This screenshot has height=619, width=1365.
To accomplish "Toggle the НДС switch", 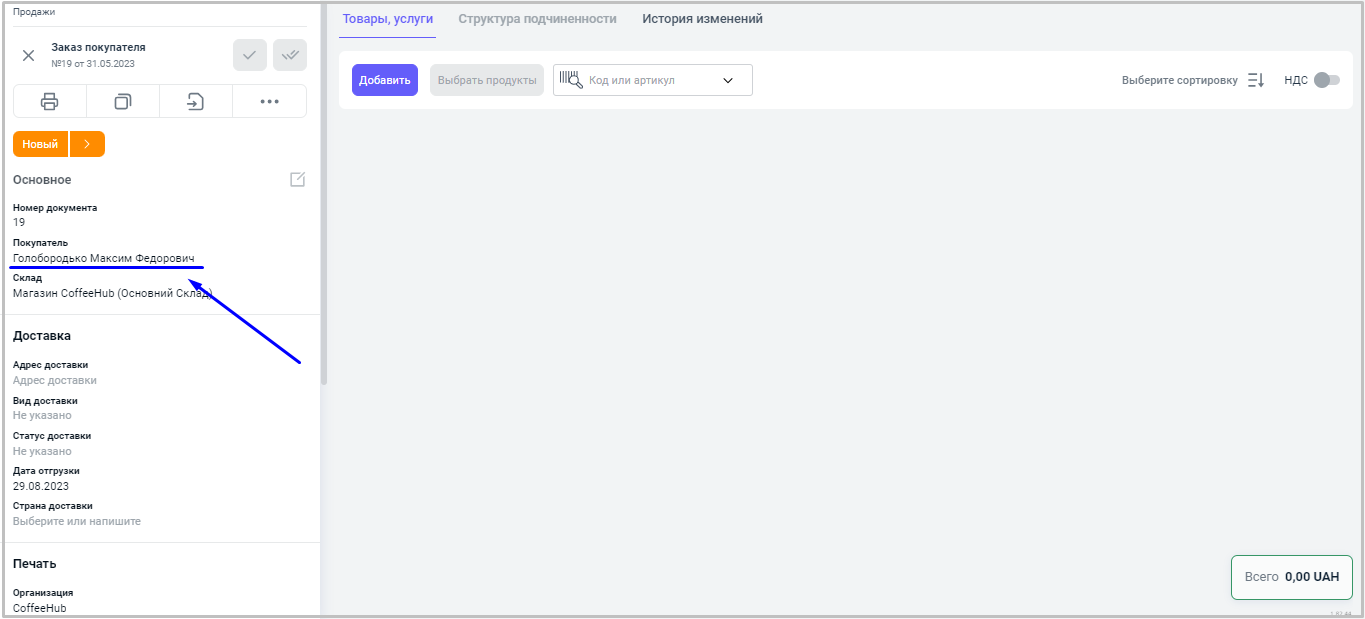I will click(1326, 80).
